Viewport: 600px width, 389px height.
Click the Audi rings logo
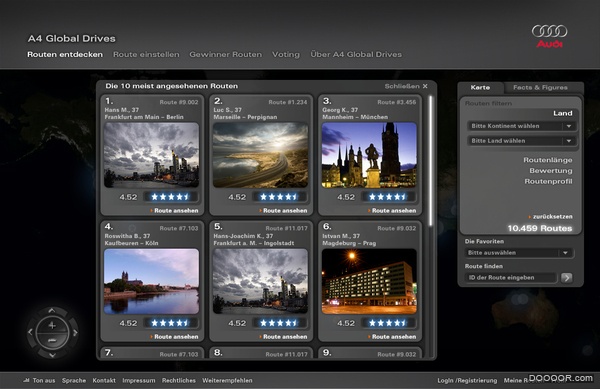point(549,36)
